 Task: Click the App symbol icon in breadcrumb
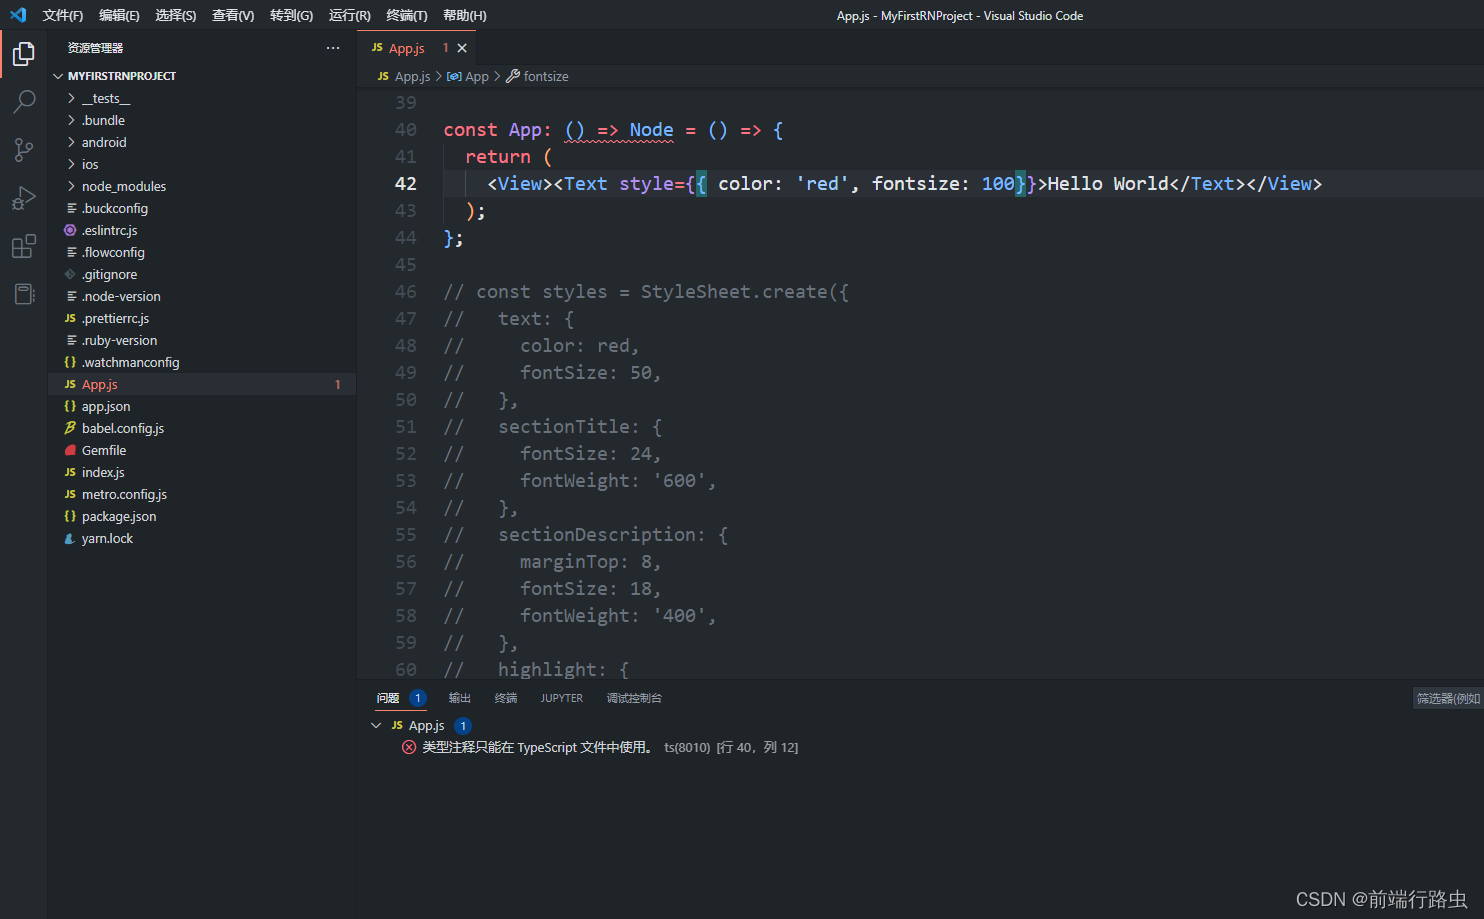[454, 76]
